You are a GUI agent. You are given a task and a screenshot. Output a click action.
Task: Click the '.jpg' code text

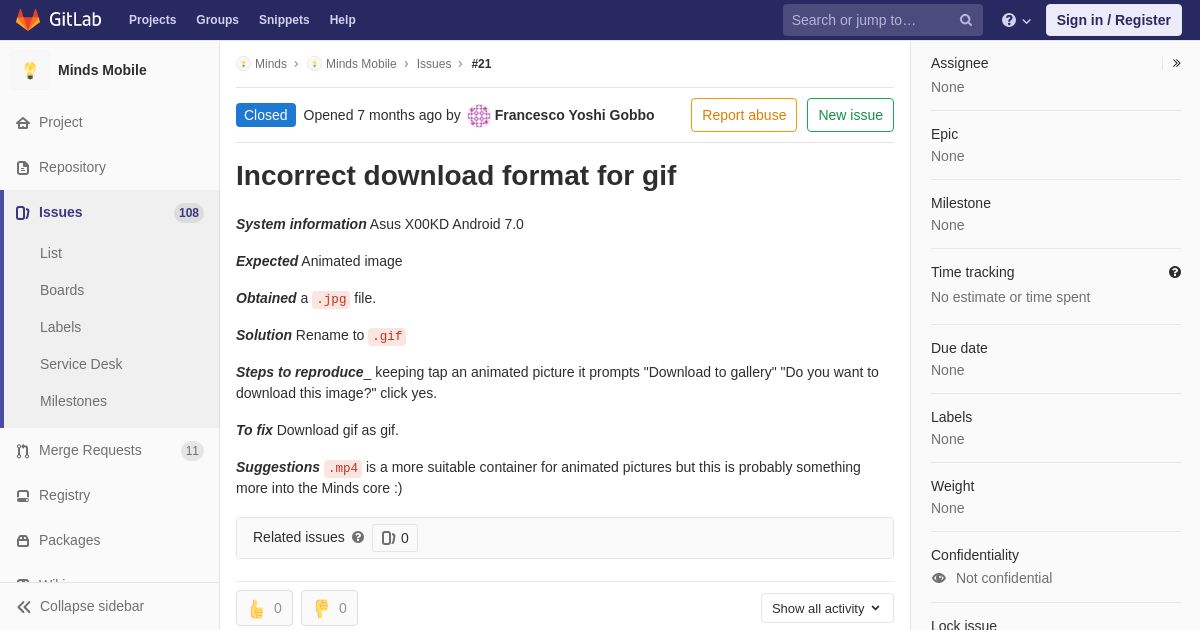(331, 299)
